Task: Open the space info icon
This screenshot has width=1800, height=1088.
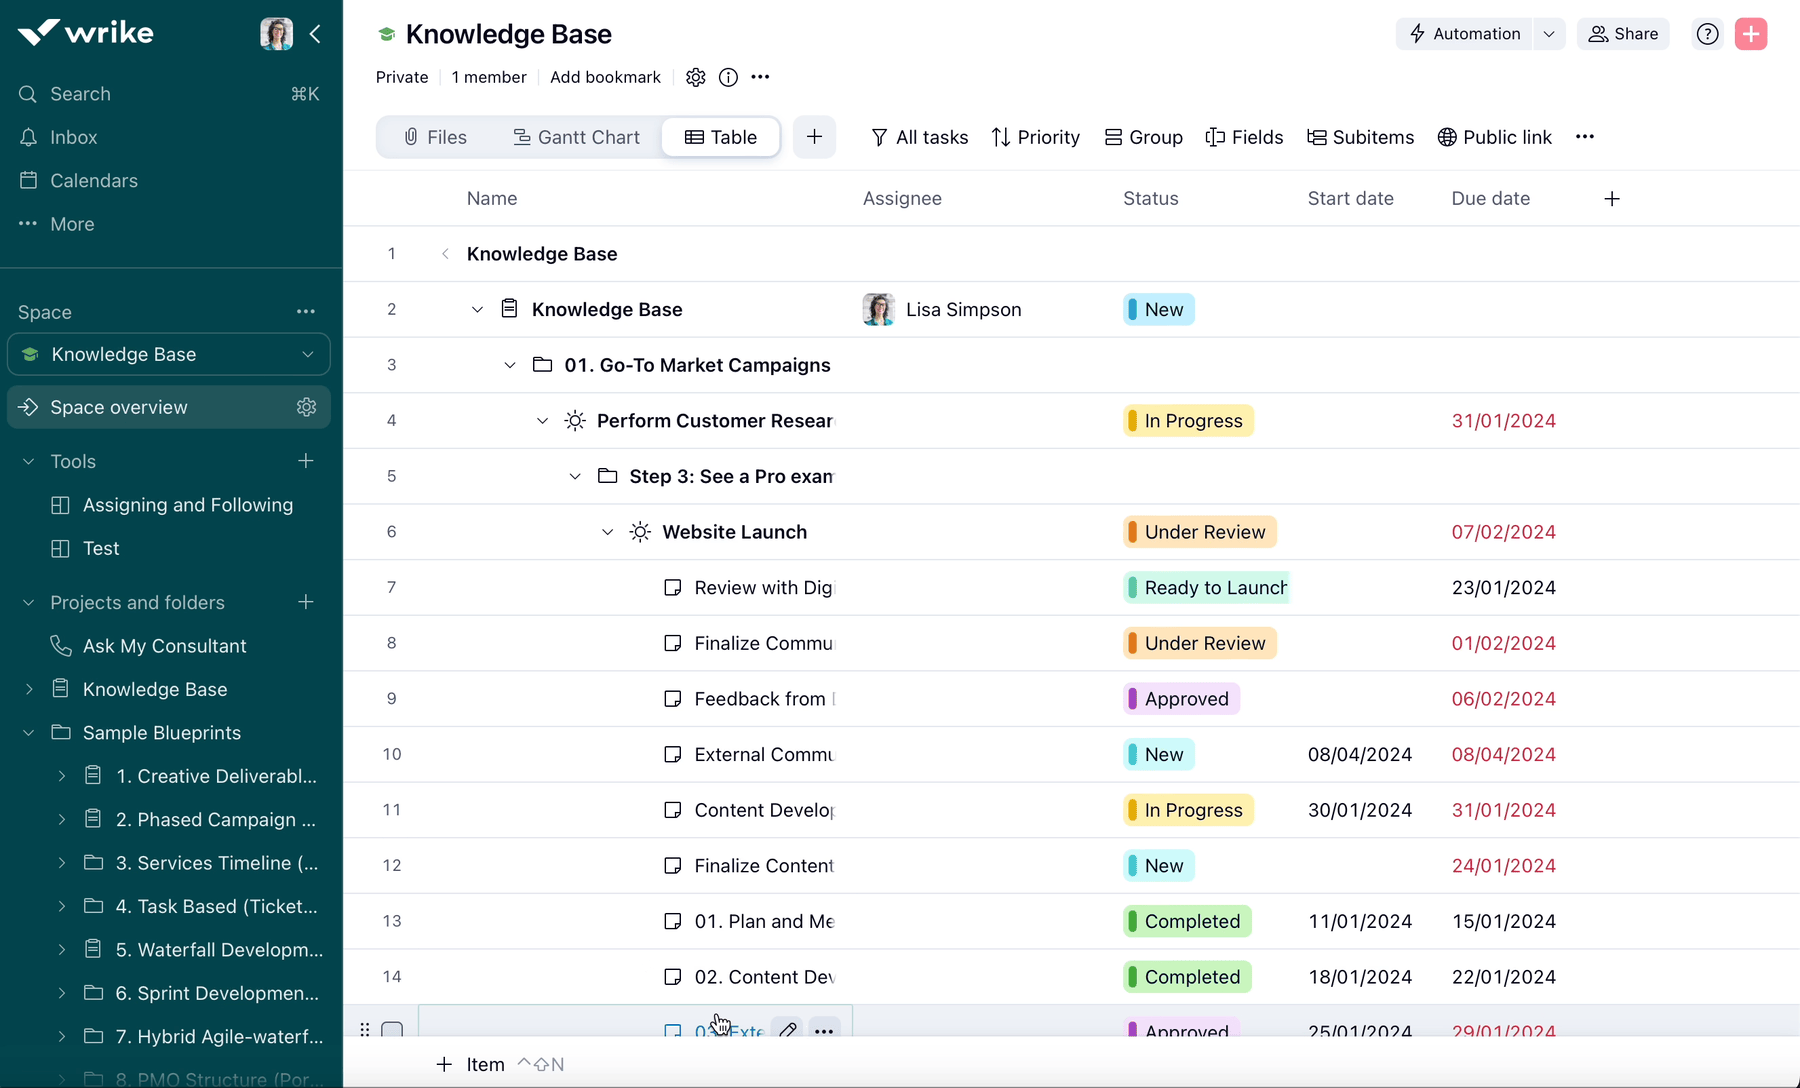Action: 728,77
